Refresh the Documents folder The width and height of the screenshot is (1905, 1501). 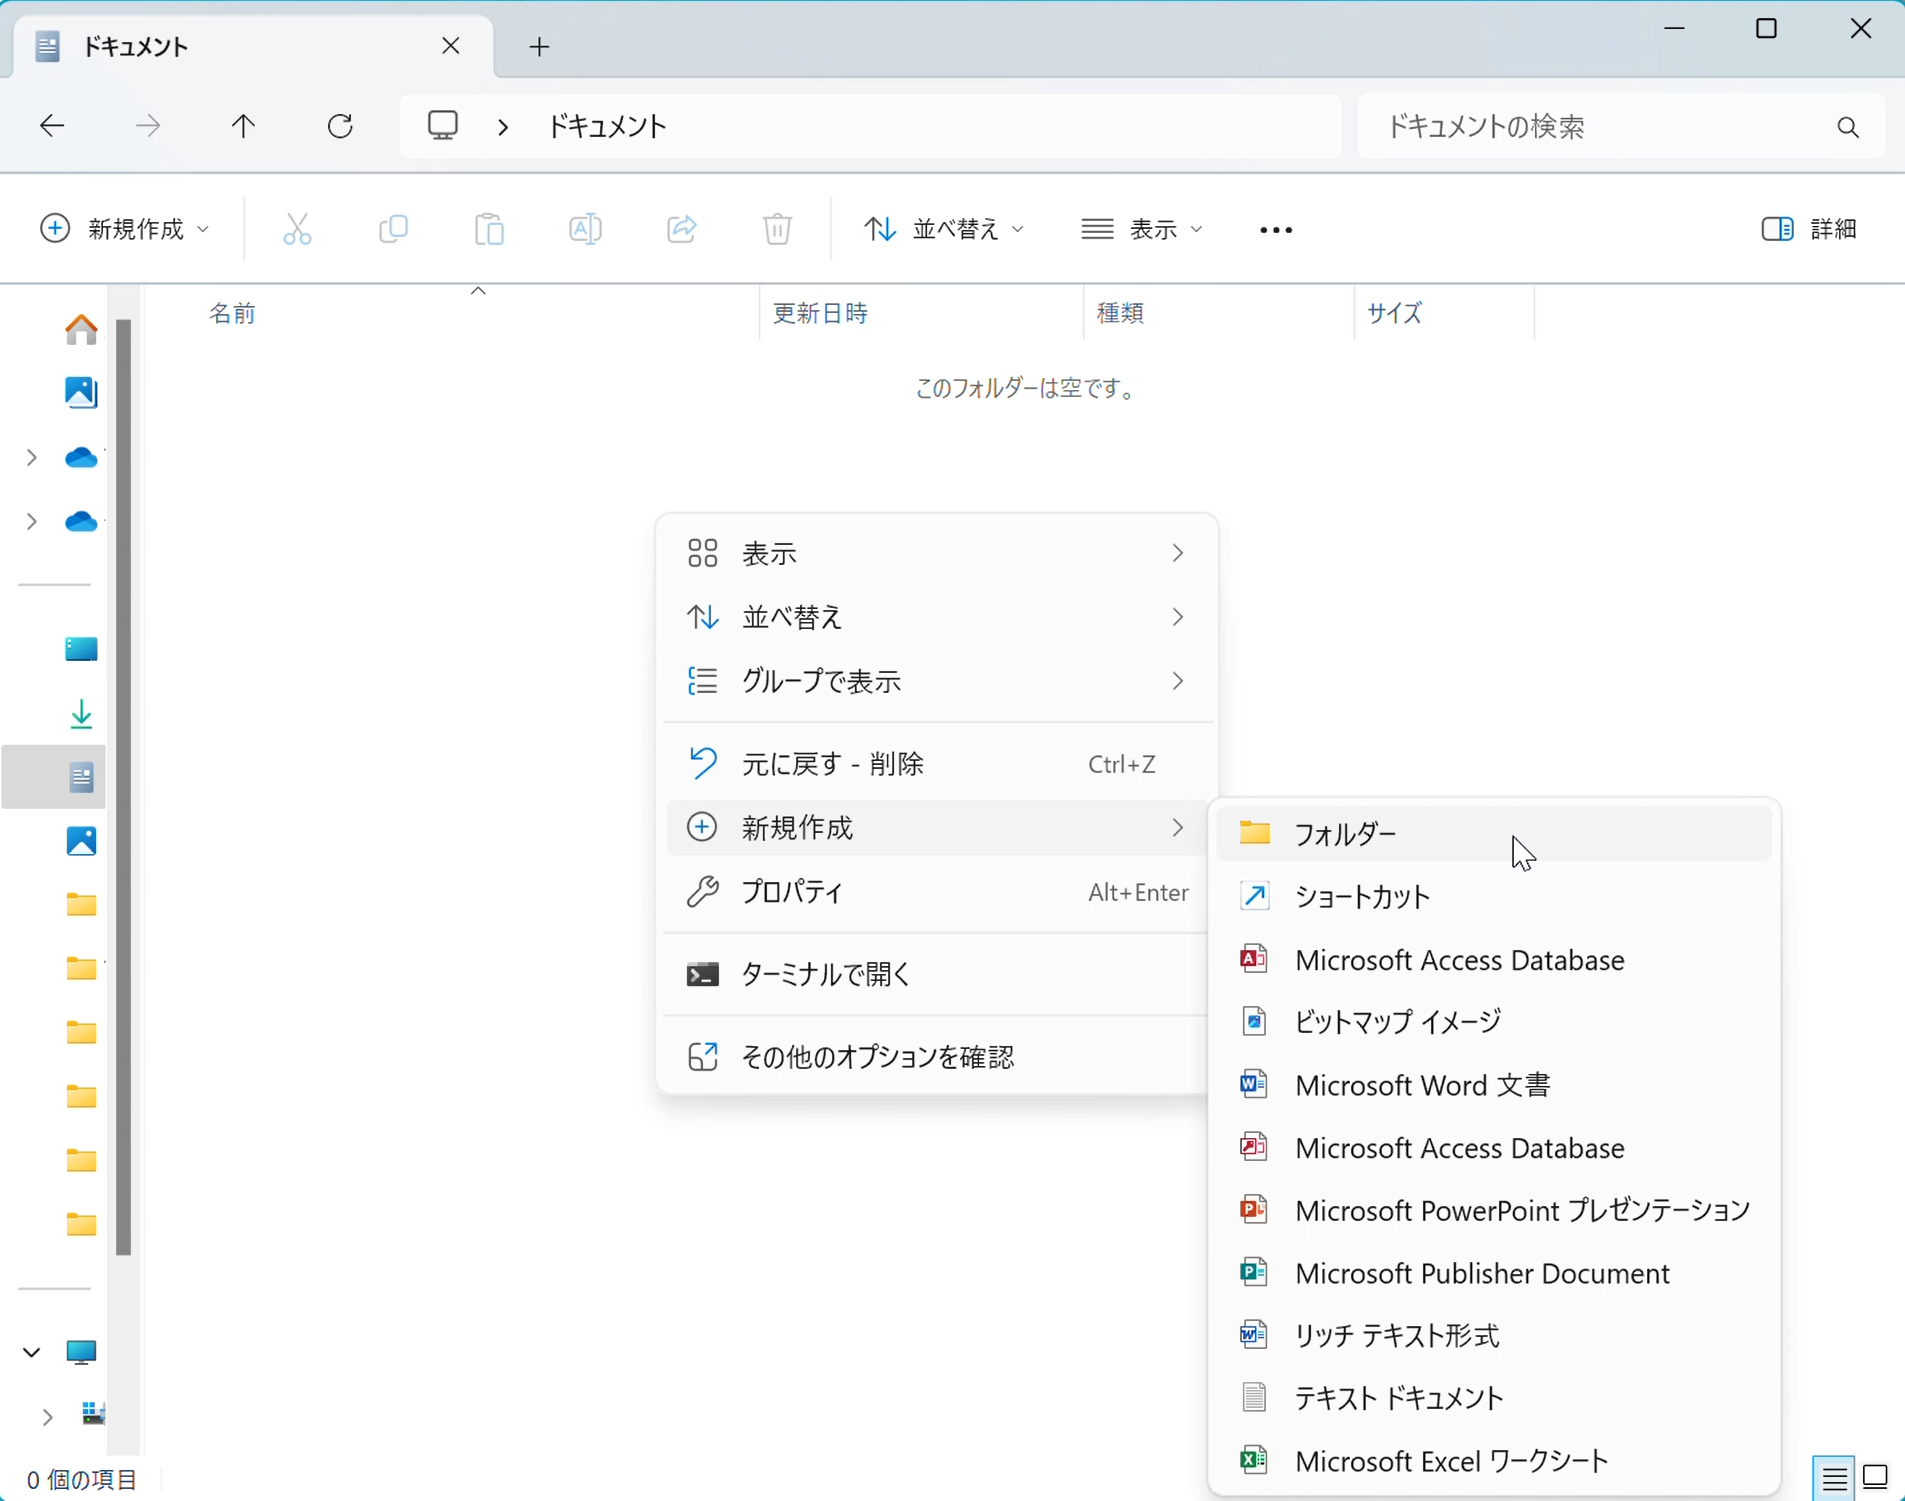pyautogui.click(x=340, y=126)
